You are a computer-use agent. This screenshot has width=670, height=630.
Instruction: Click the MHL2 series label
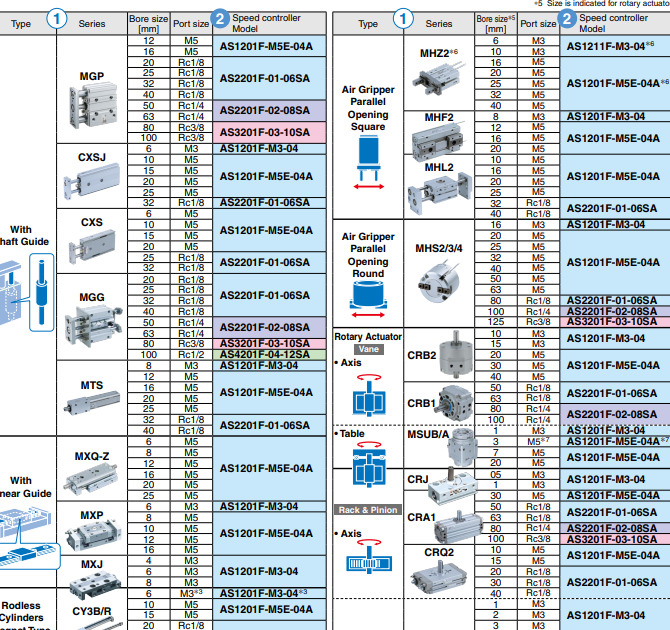tap(438, 167)
